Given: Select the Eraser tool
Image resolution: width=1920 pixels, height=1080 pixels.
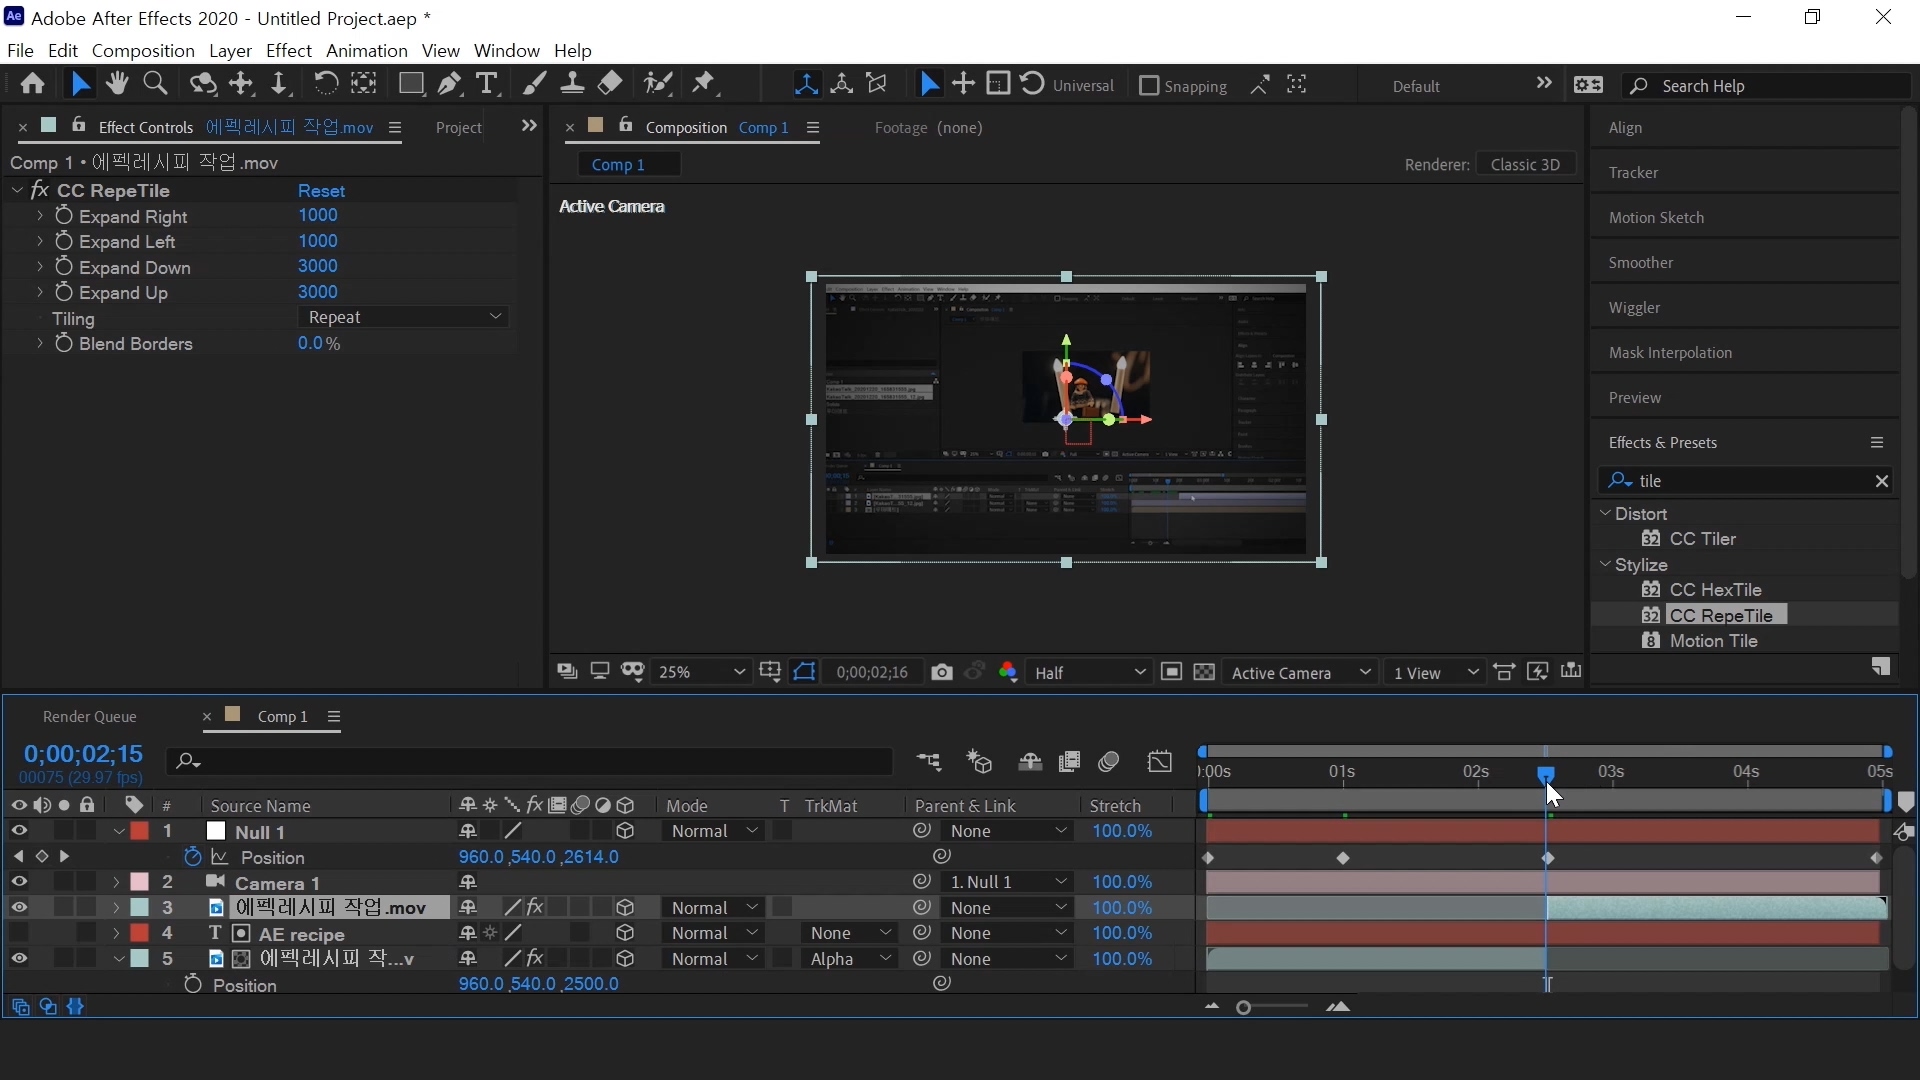Looking at the screenshot, I should coord(610,84).
